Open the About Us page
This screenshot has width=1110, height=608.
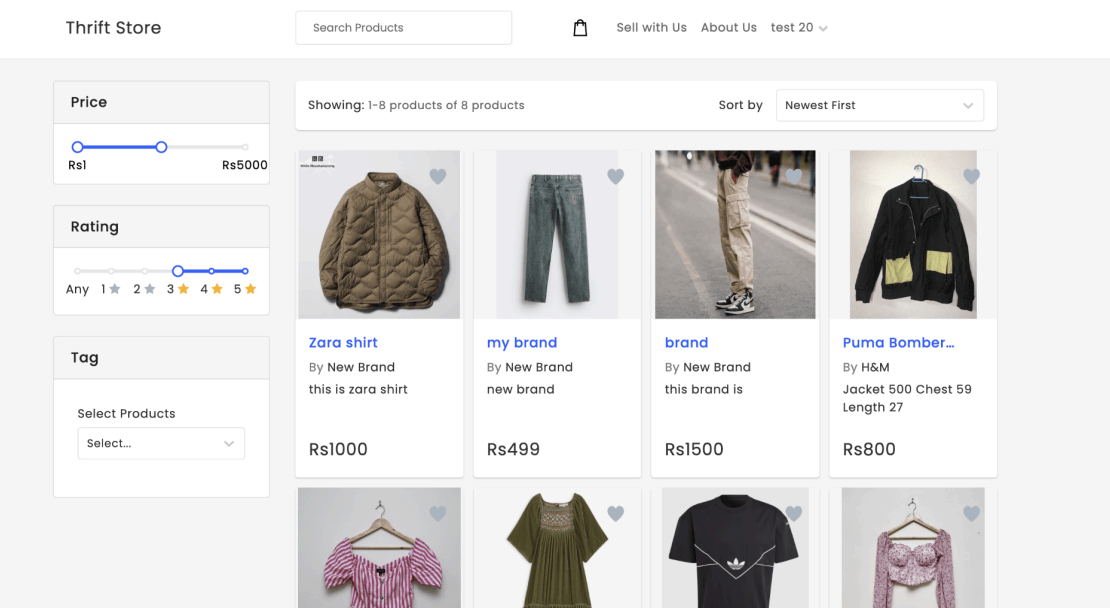pos(728,27)
